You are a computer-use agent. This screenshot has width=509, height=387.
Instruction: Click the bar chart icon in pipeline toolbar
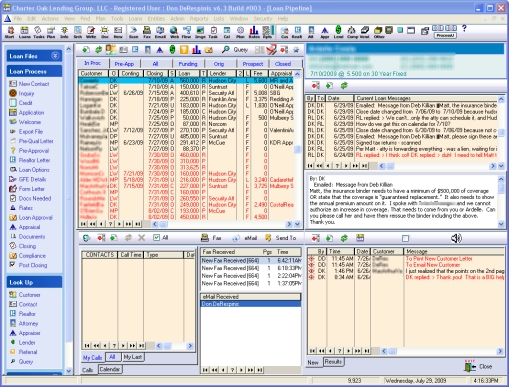196,50
